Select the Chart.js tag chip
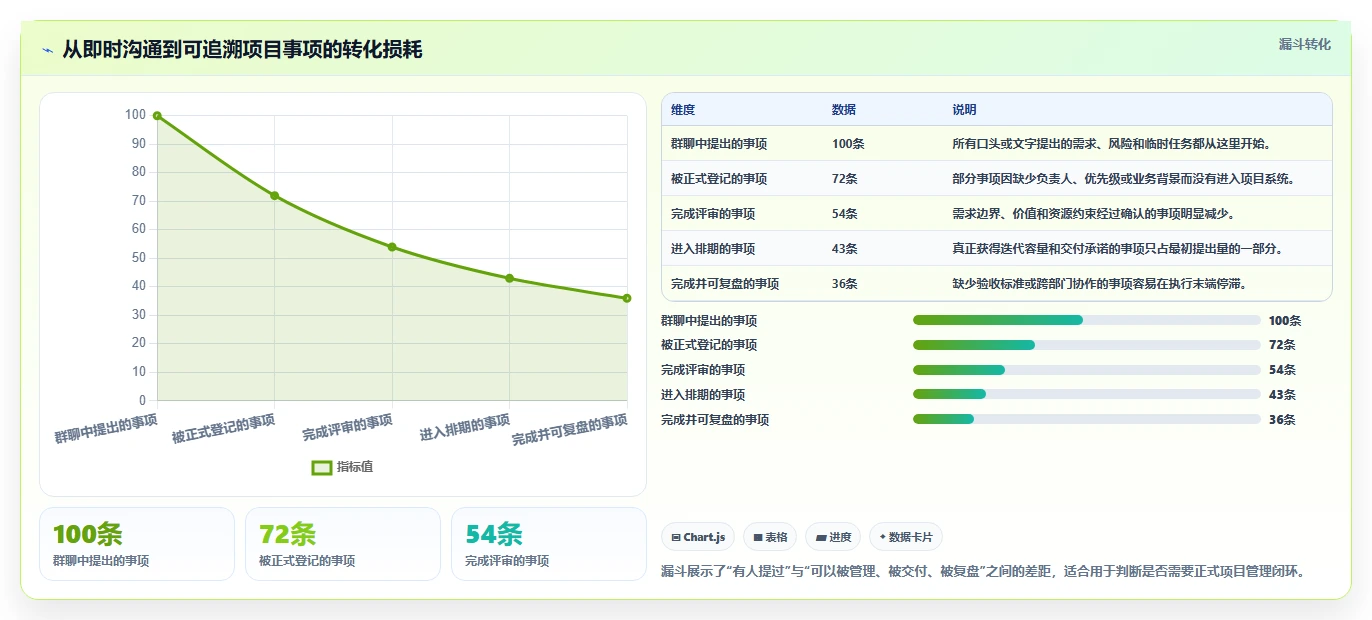This screenshot has width=1372, height=620. [698, 537]
